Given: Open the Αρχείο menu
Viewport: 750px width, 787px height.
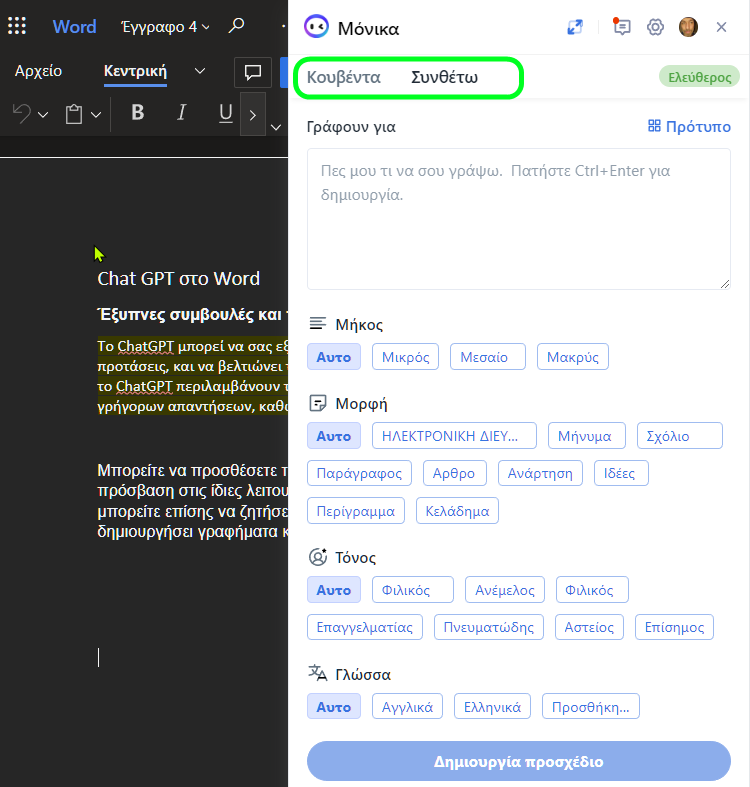Looking at the screenshot, I should point(38,71).
